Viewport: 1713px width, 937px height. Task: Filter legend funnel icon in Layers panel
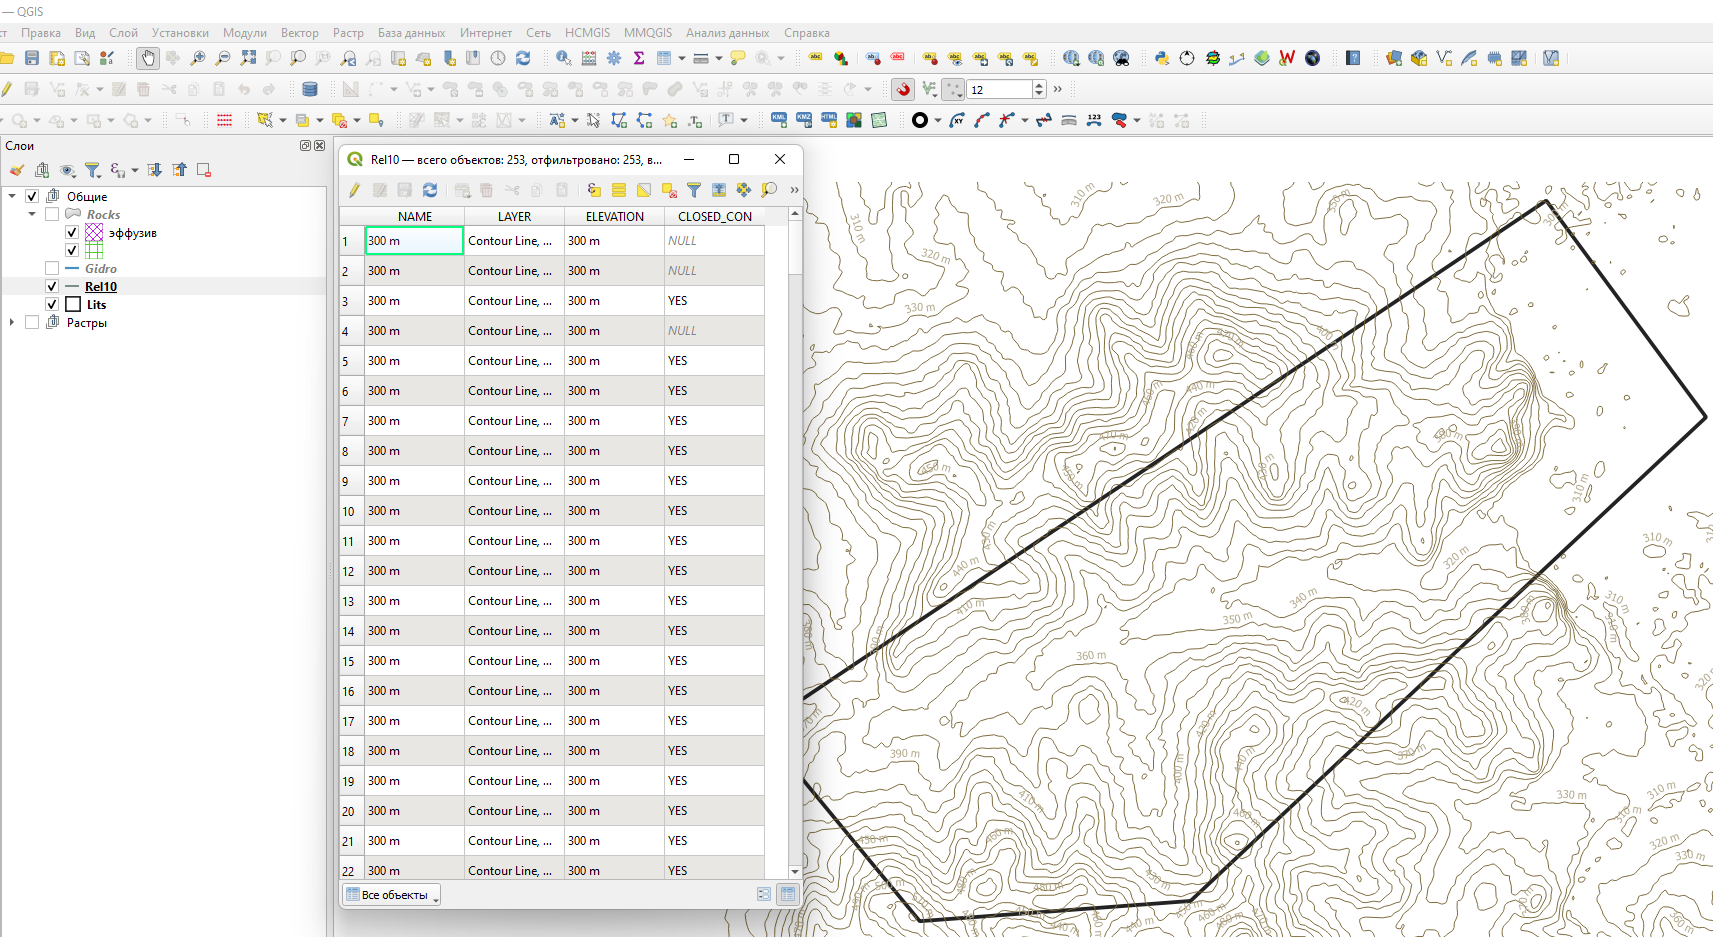click(x=92, y=170)
